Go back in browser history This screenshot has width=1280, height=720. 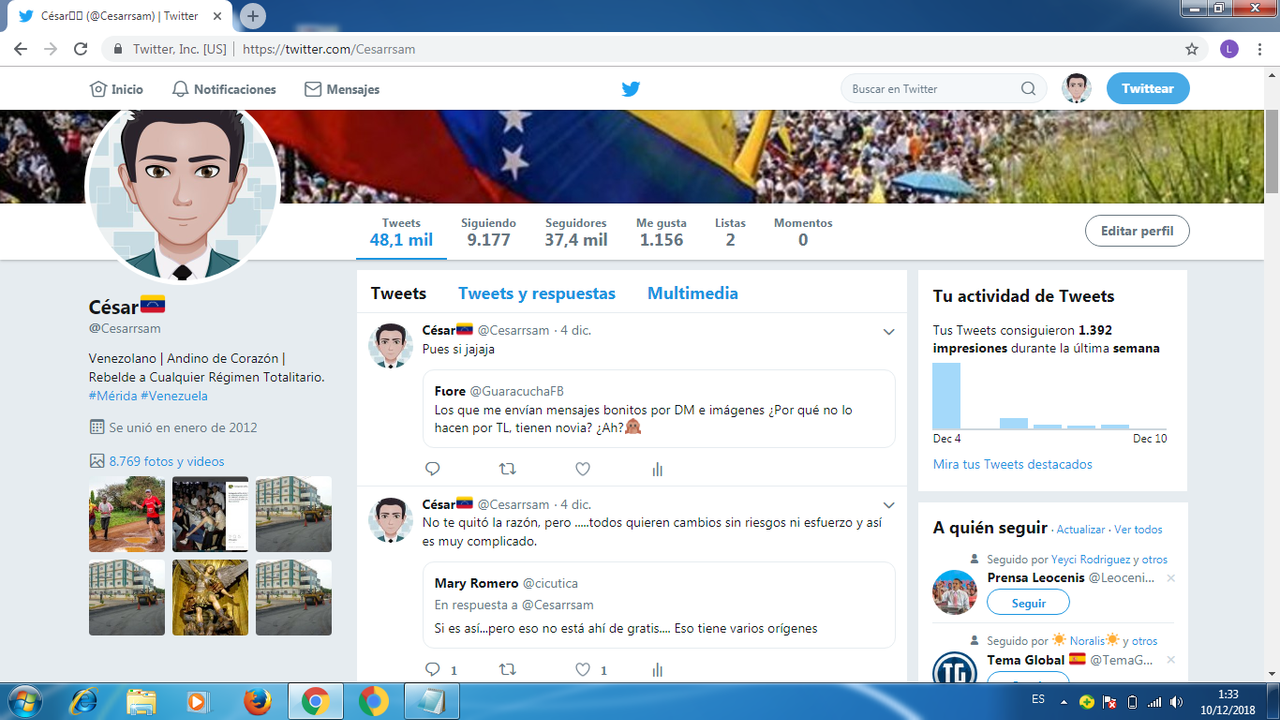20,49
